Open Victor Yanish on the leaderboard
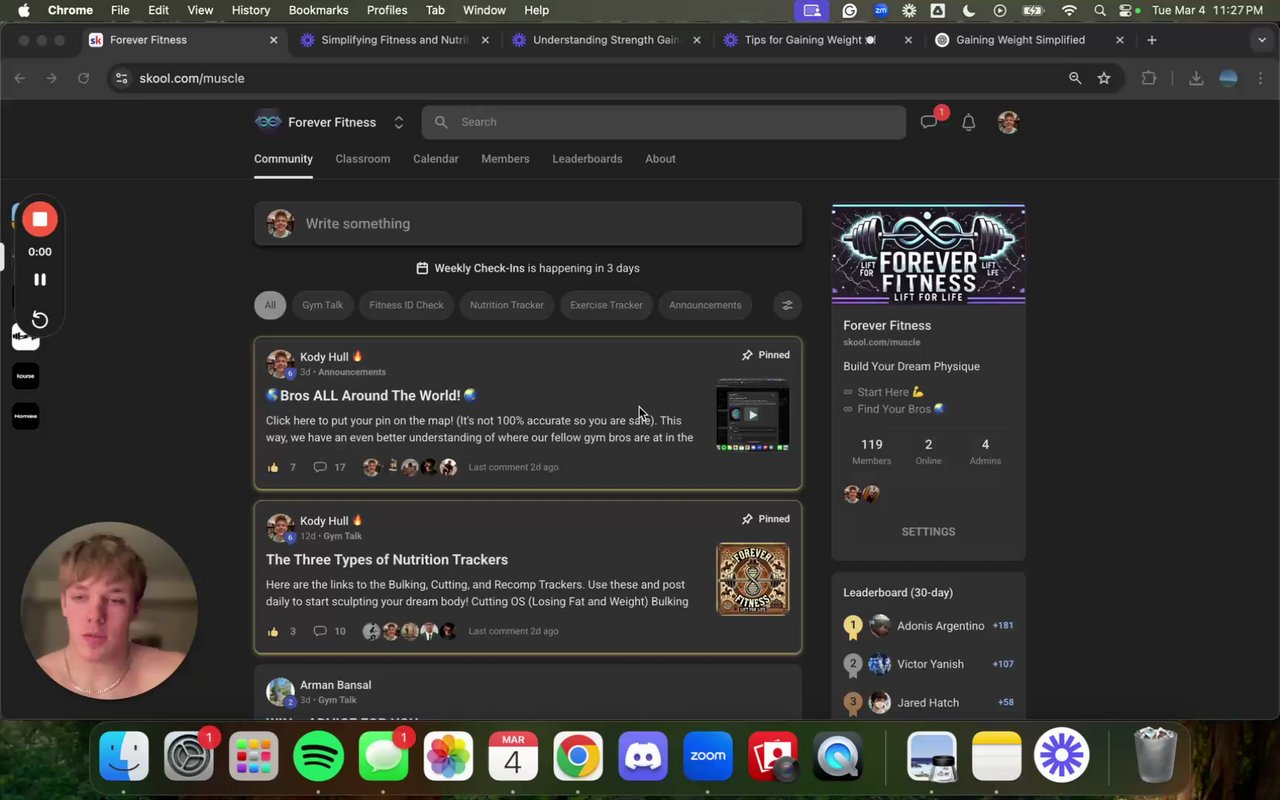 pyautogui.click(x=930, y=664)
